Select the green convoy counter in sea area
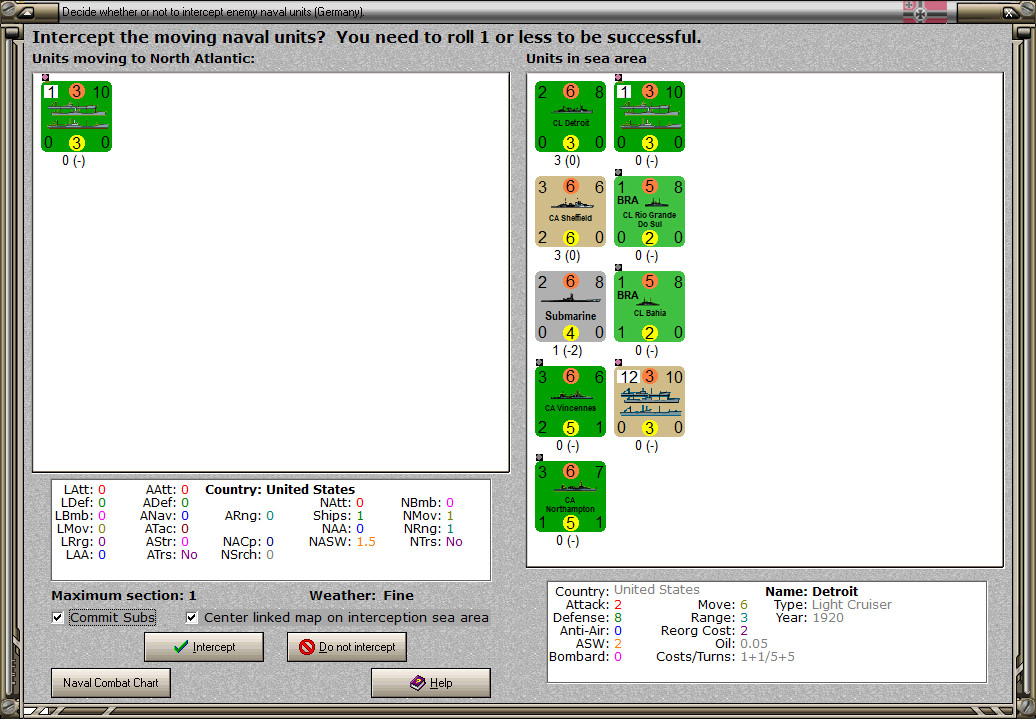This screenshot has height=719, width=1036. (649, 117)
